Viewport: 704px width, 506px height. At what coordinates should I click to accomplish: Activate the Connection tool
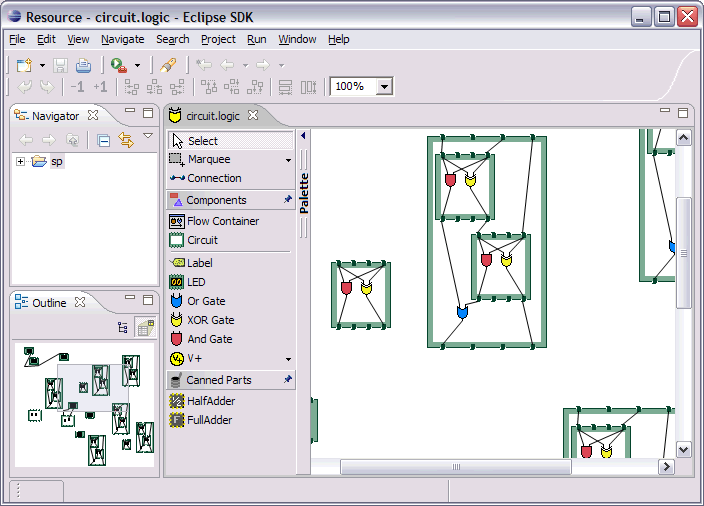point(213,178)
